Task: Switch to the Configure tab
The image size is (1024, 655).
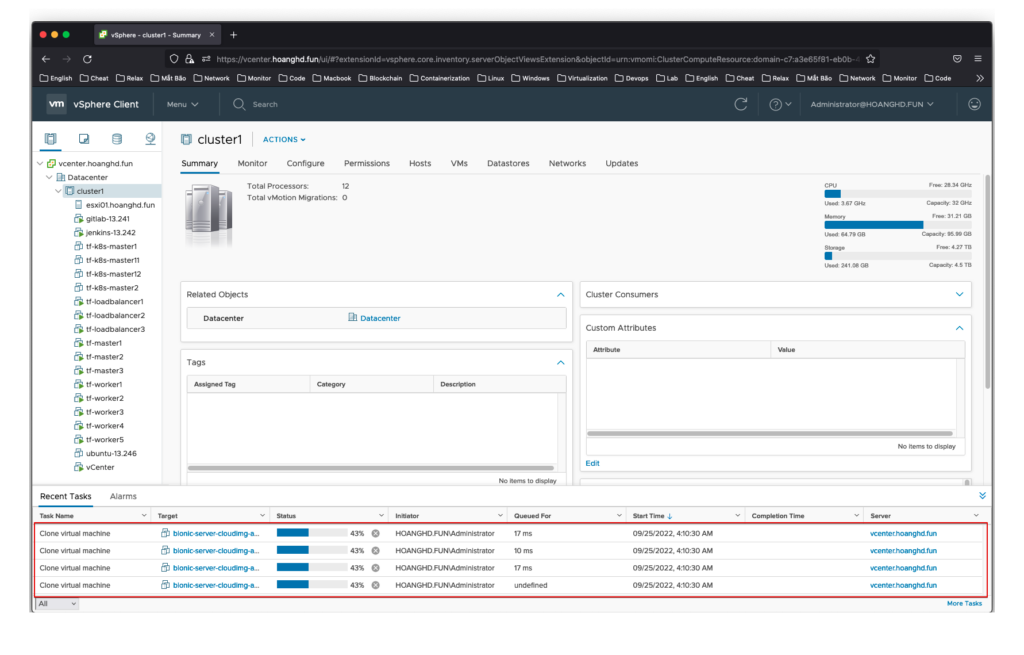Action: (305, 163)
